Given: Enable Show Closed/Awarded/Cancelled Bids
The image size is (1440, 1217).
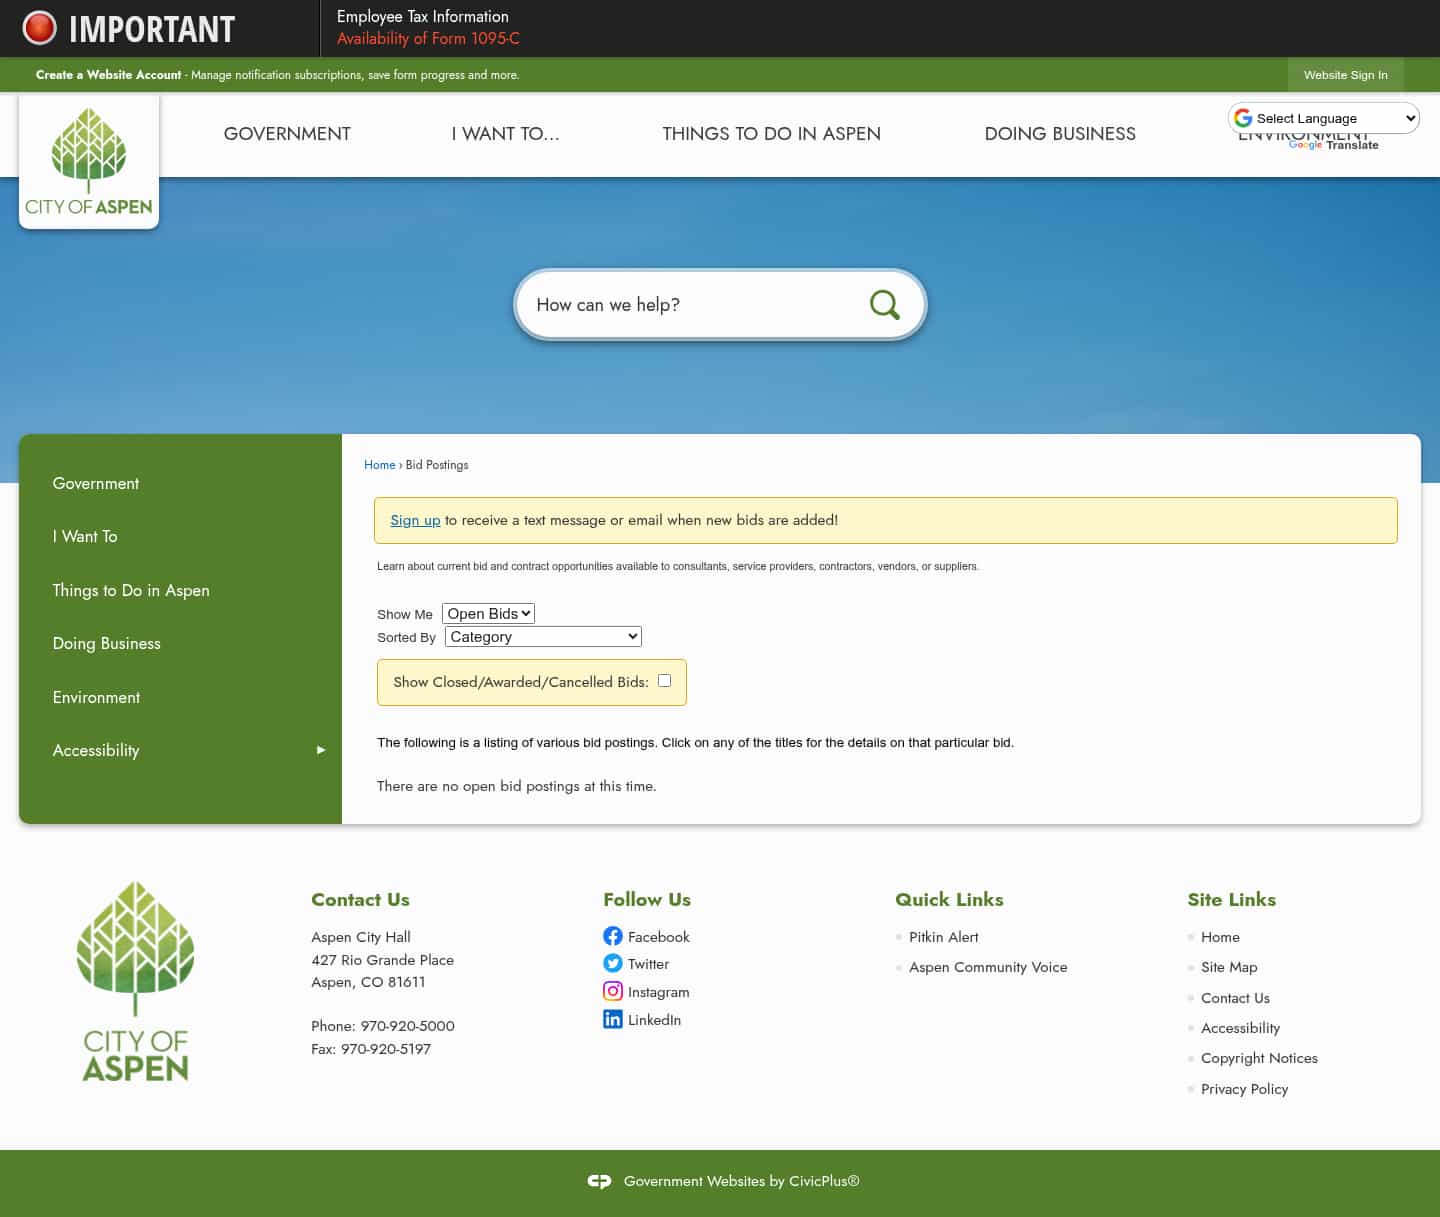Looking at the screenshot, I should [664, 680].
